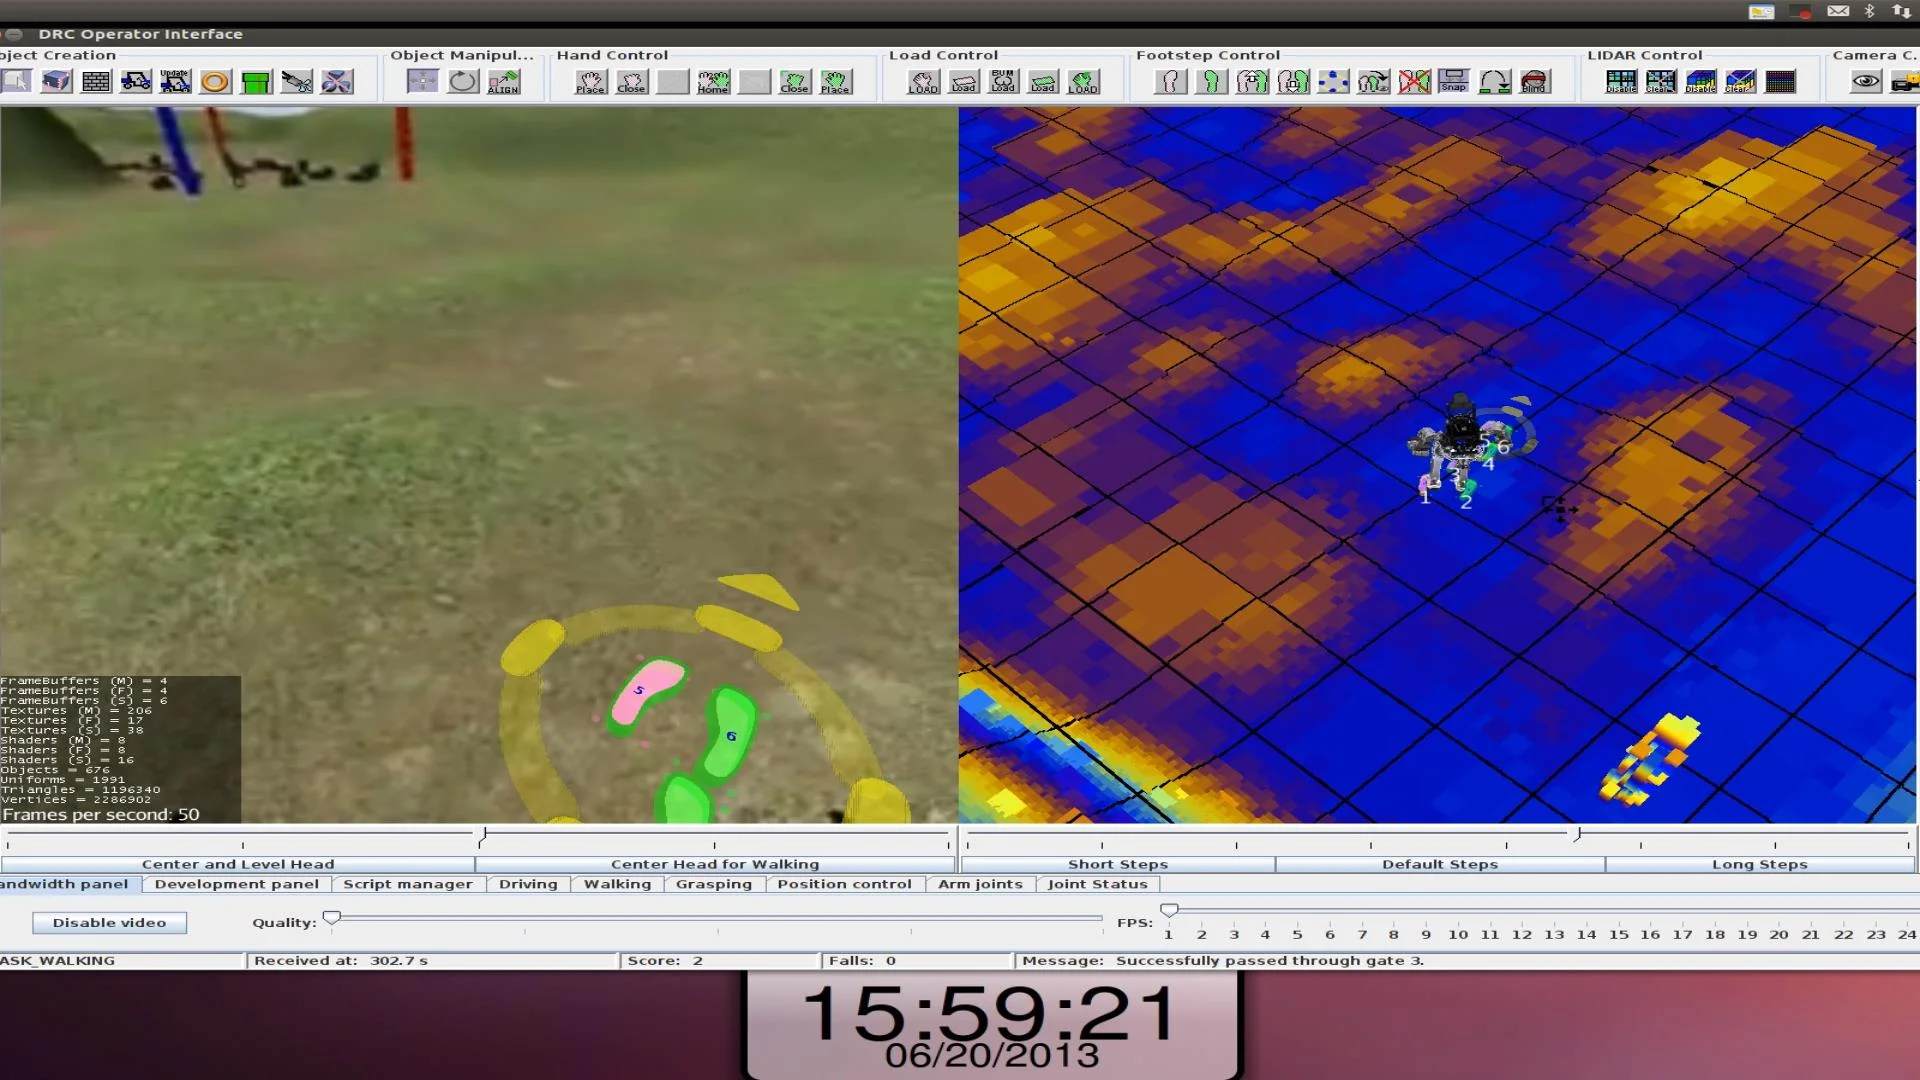Image resolution: width=1920 pixels, height=1080 pixels.
Task: Click the gray hand LOAD icon
Action: 923,81
